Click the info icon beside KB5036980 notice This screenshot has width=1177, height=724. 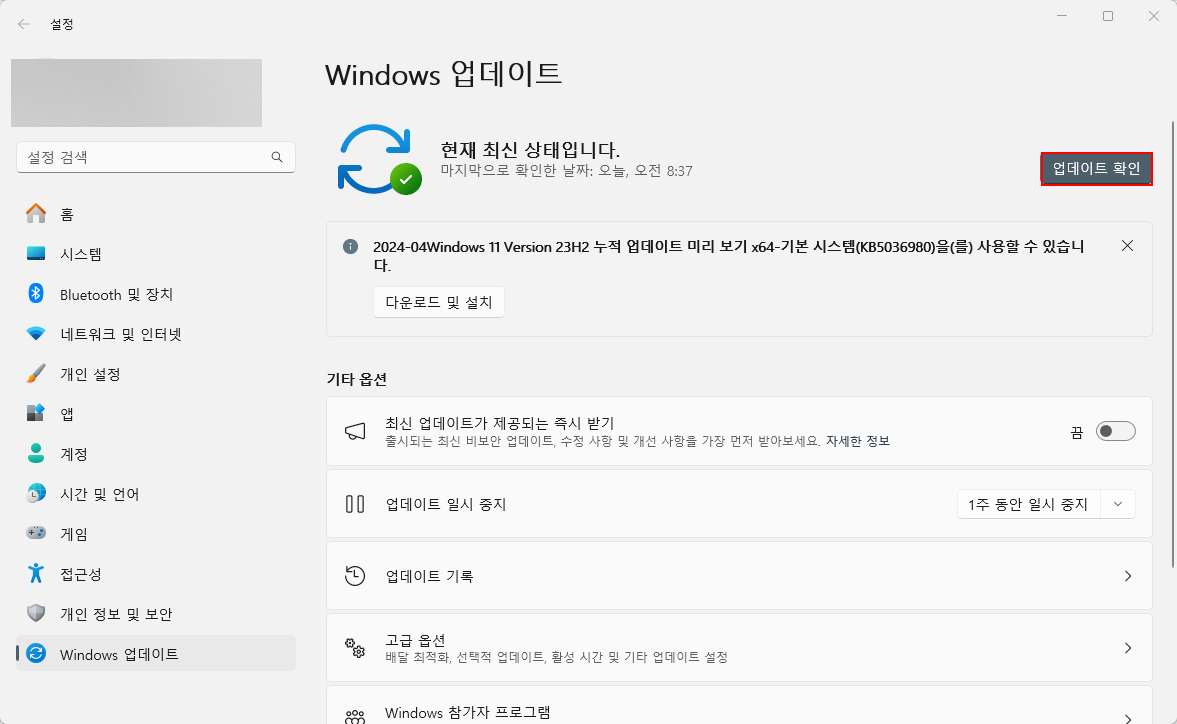[x=351, y=246]
